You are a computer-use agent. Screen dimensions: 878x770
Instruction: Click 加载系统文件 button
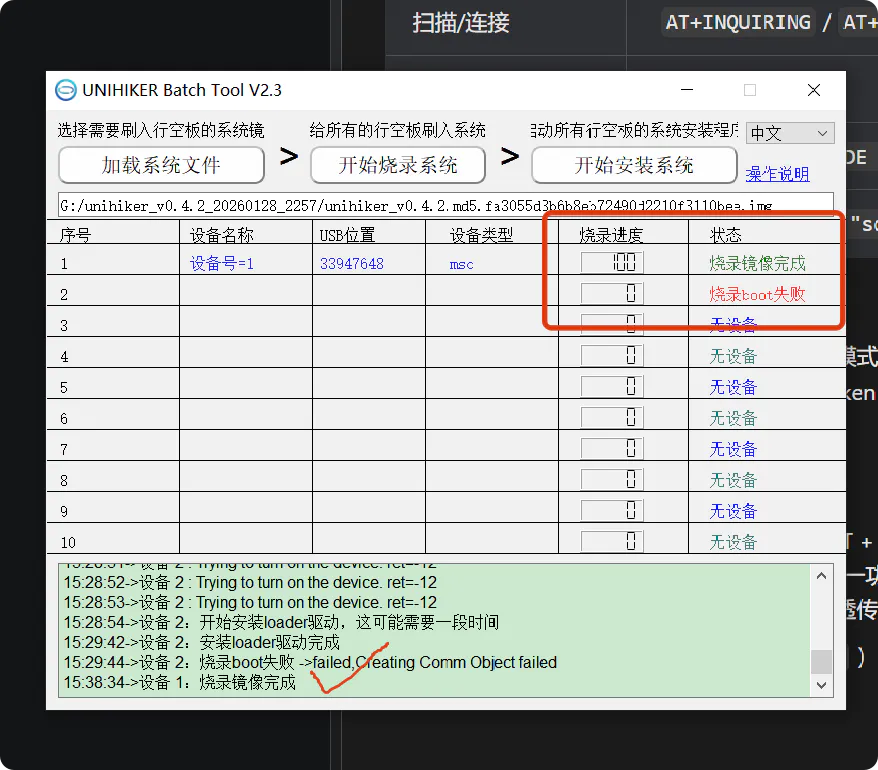(x=161, y=165)
